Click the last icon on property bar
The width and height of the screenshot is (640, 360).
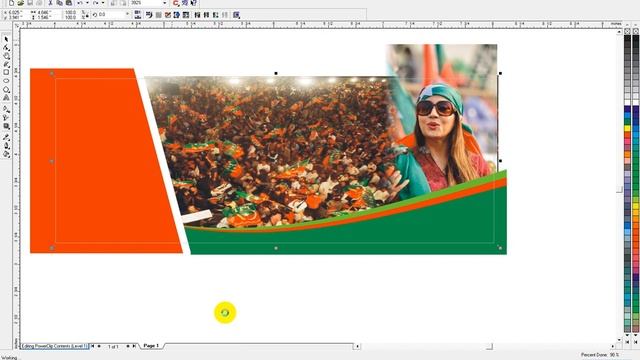coord(236,15)
